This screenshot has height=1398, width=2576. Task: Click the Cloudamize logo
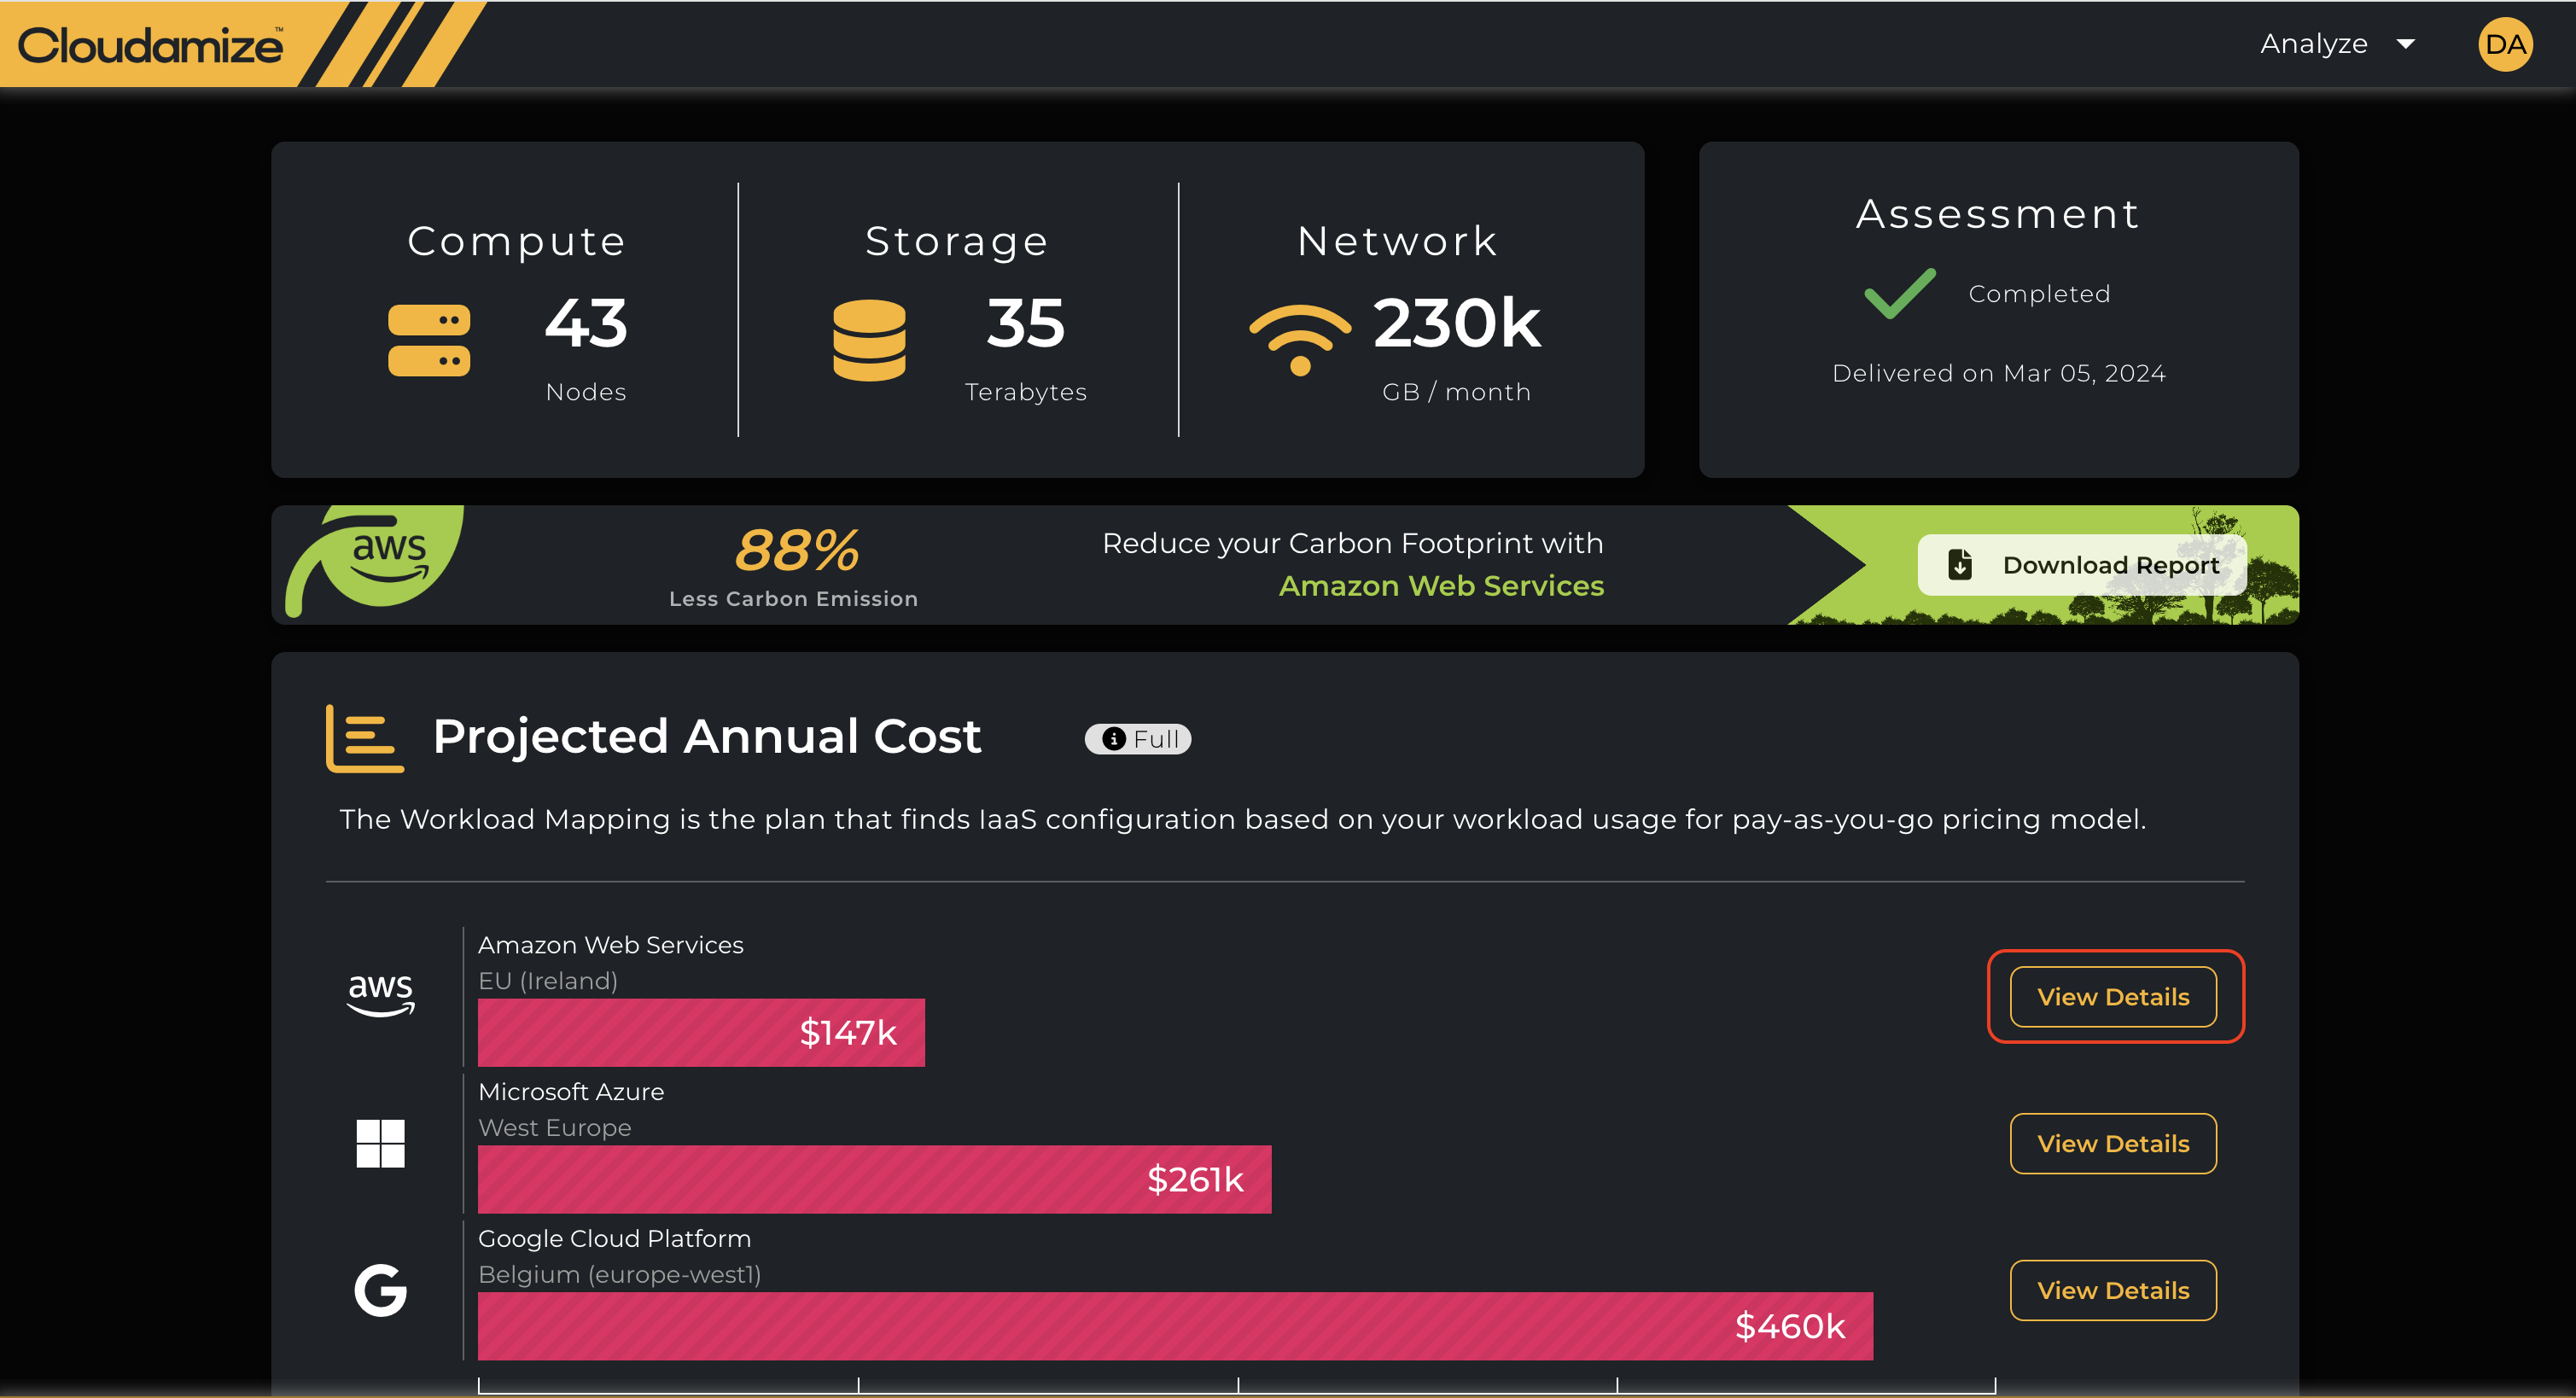pos(150,46)
